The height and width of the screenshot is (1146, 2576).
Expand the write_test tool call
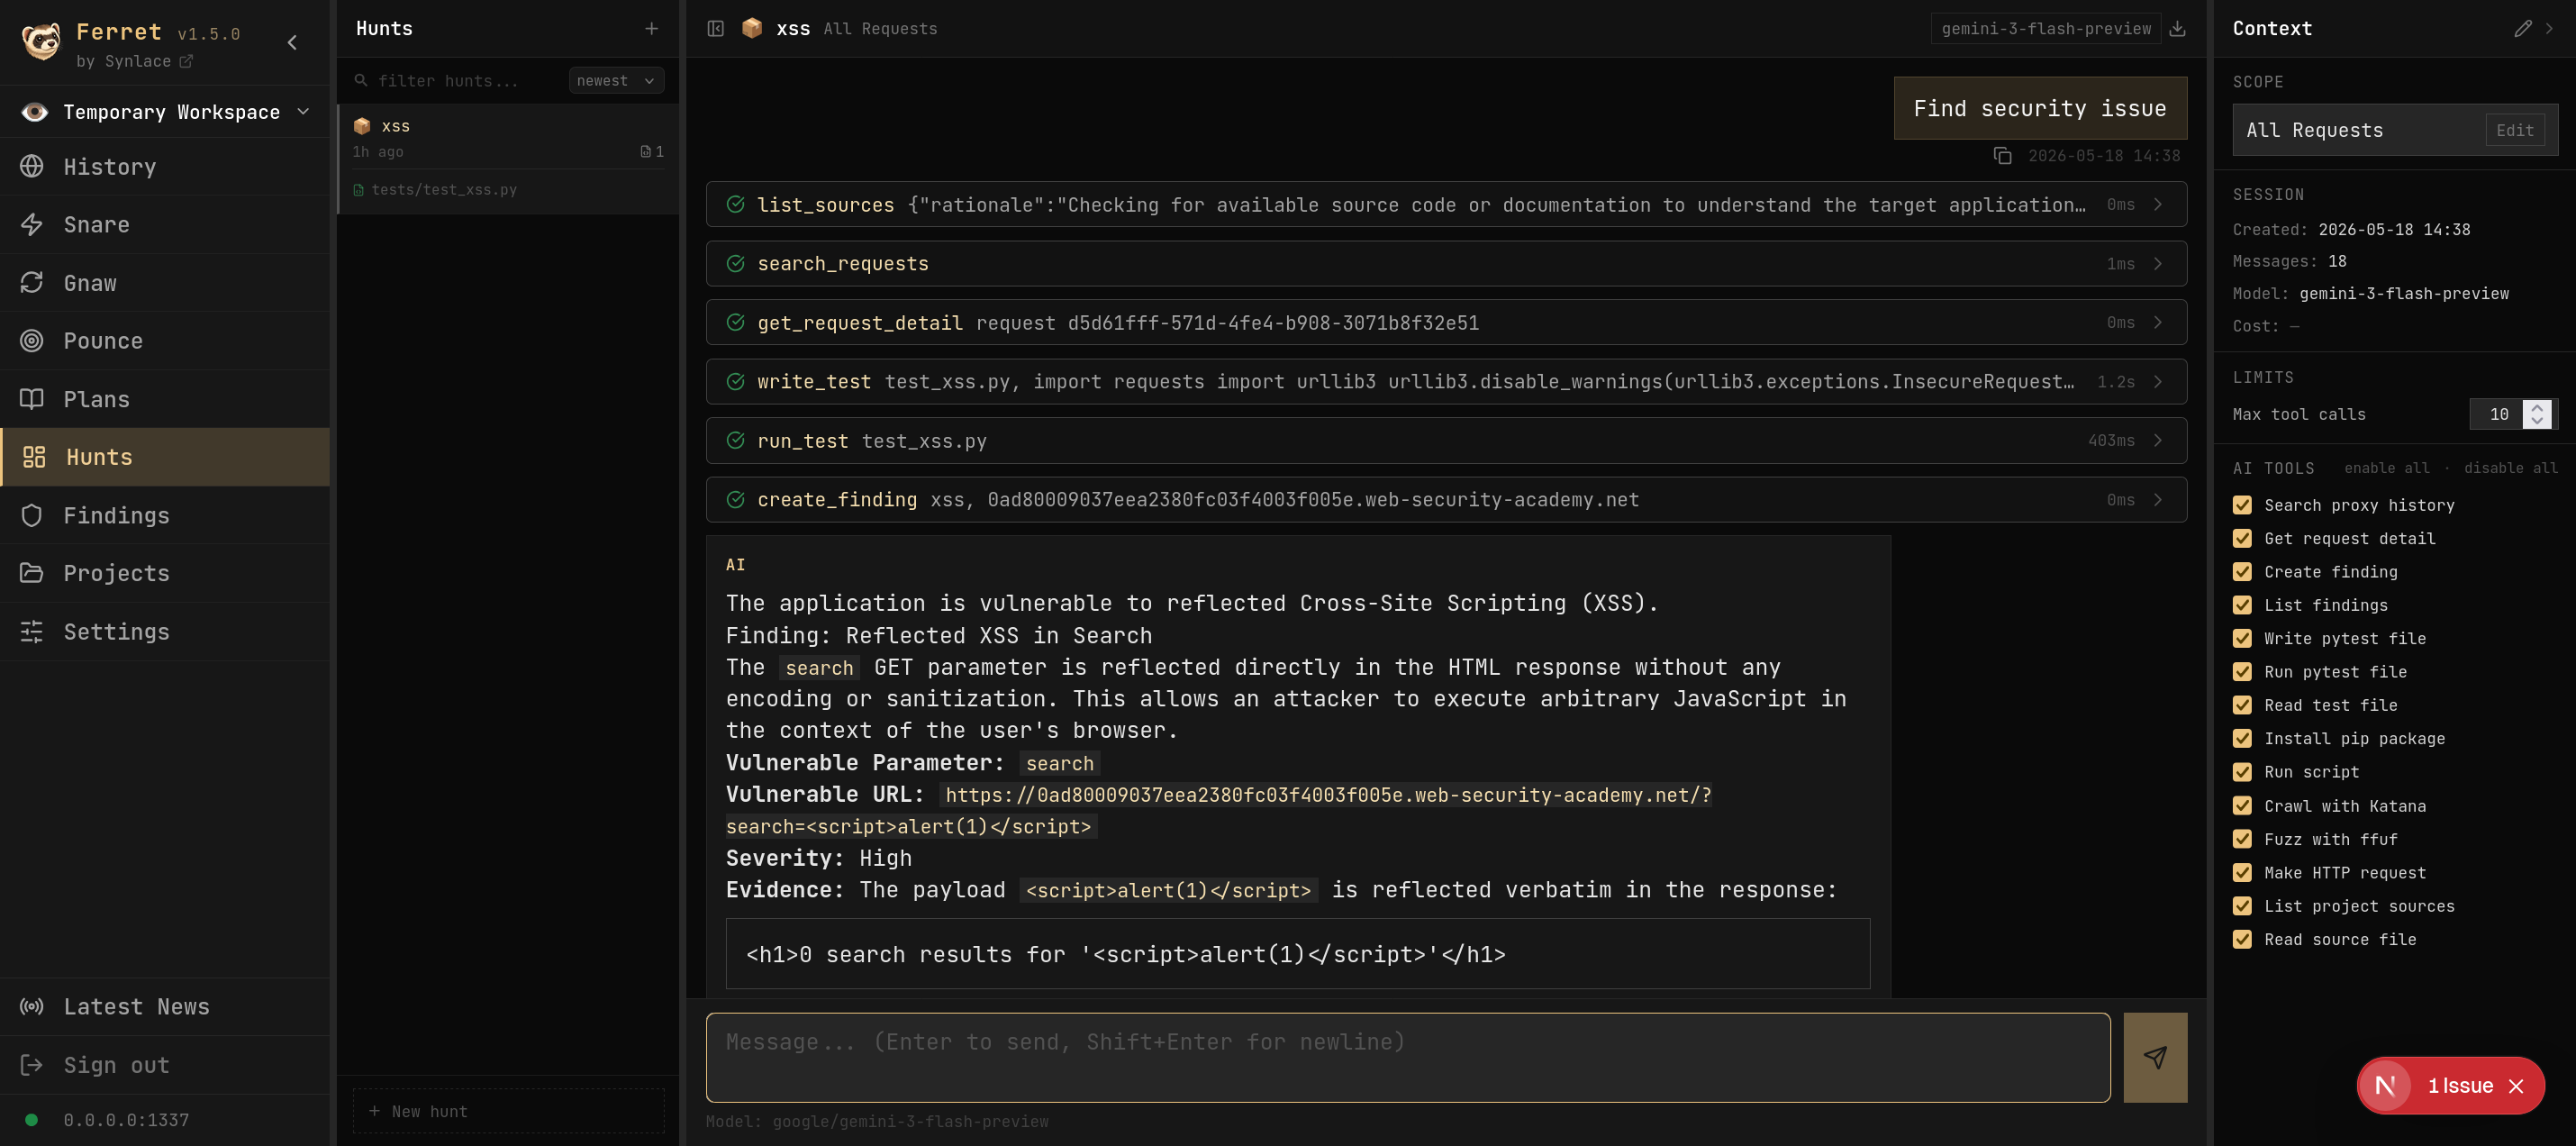(1446, 382)
